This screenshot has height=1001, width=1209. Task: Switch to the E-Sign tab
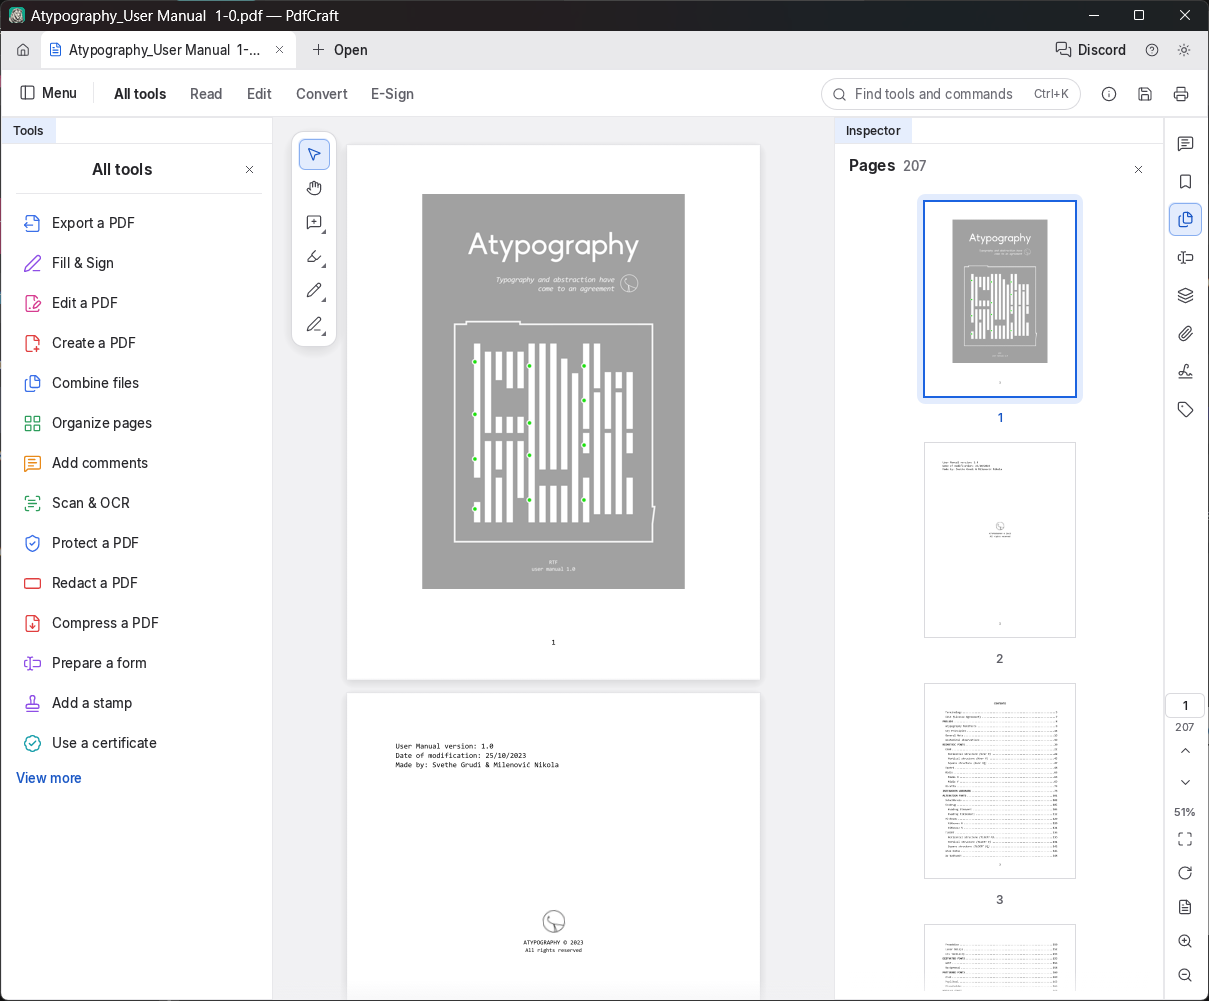pyautogui.click(x=392, y=94)
